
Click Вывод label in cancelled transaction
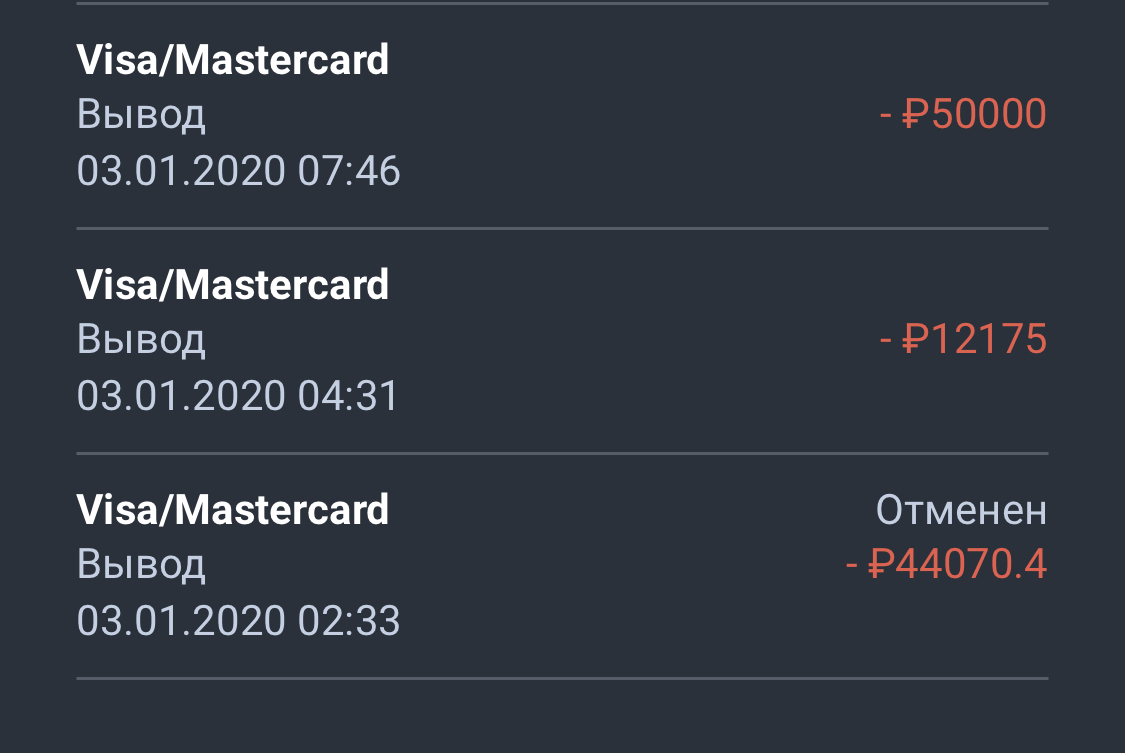point(141,566)
